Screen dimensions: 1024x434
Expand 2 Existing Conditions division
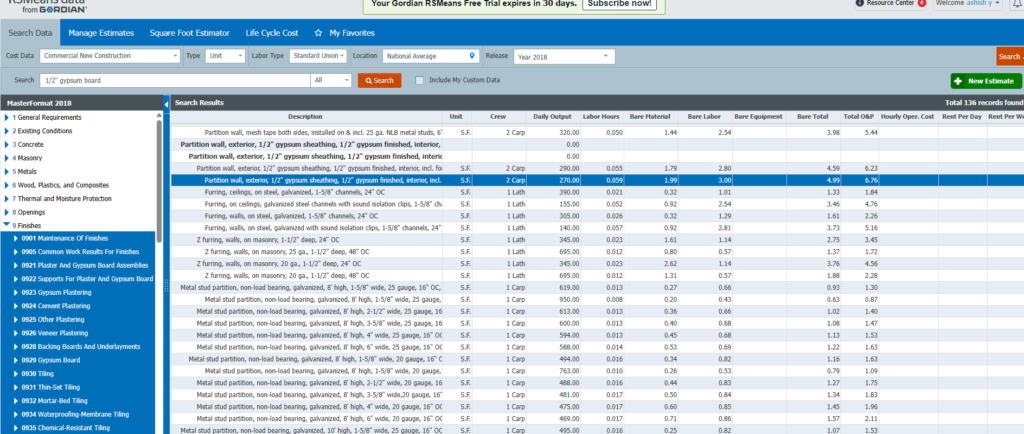7,131
